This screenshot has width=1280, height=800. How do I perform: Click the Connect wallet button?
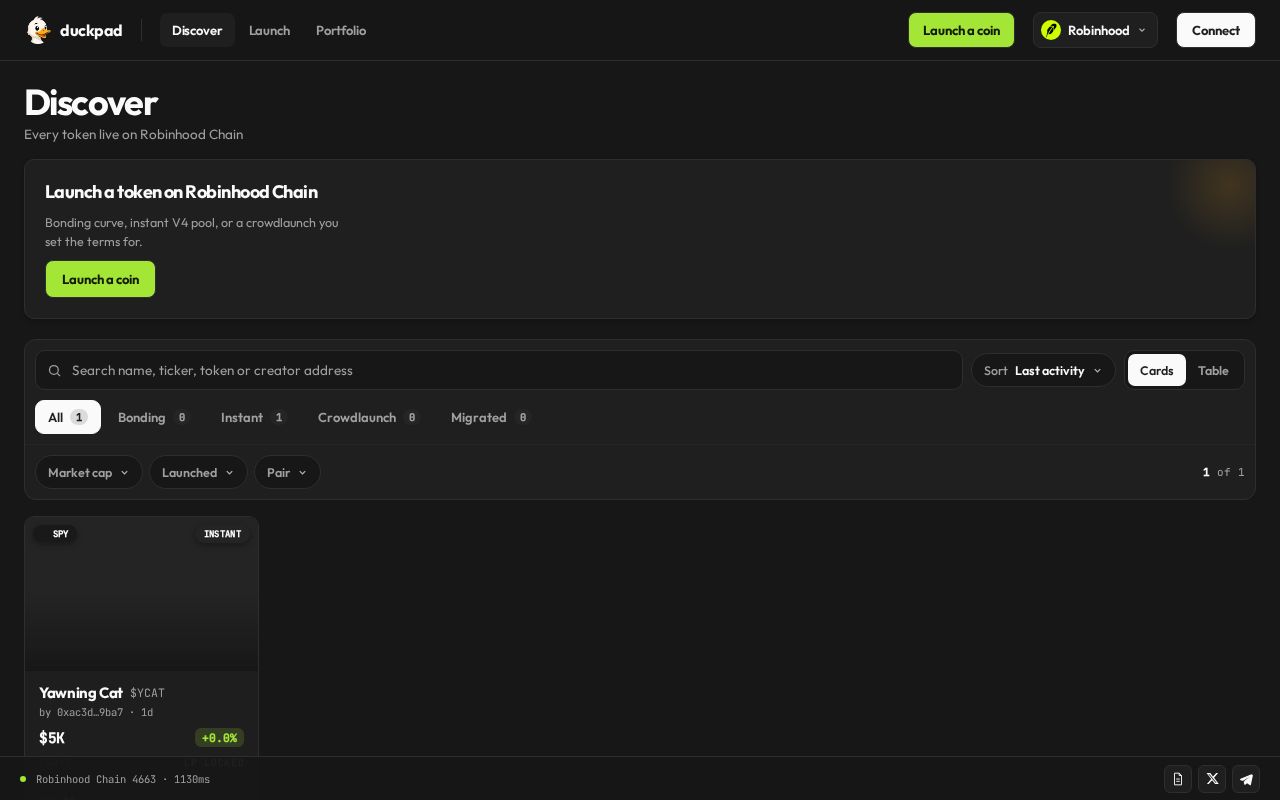coord(1216,30)
